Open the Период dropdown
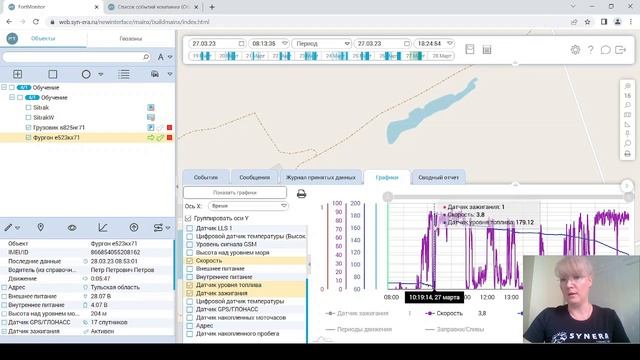 [x=322, y=43]
